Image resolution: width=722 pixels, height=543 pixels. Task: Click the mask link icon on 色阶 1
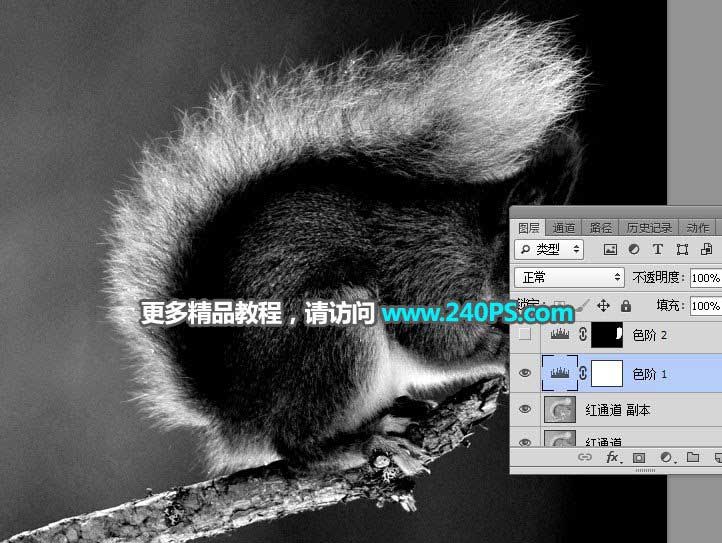[x=583, y=373]
